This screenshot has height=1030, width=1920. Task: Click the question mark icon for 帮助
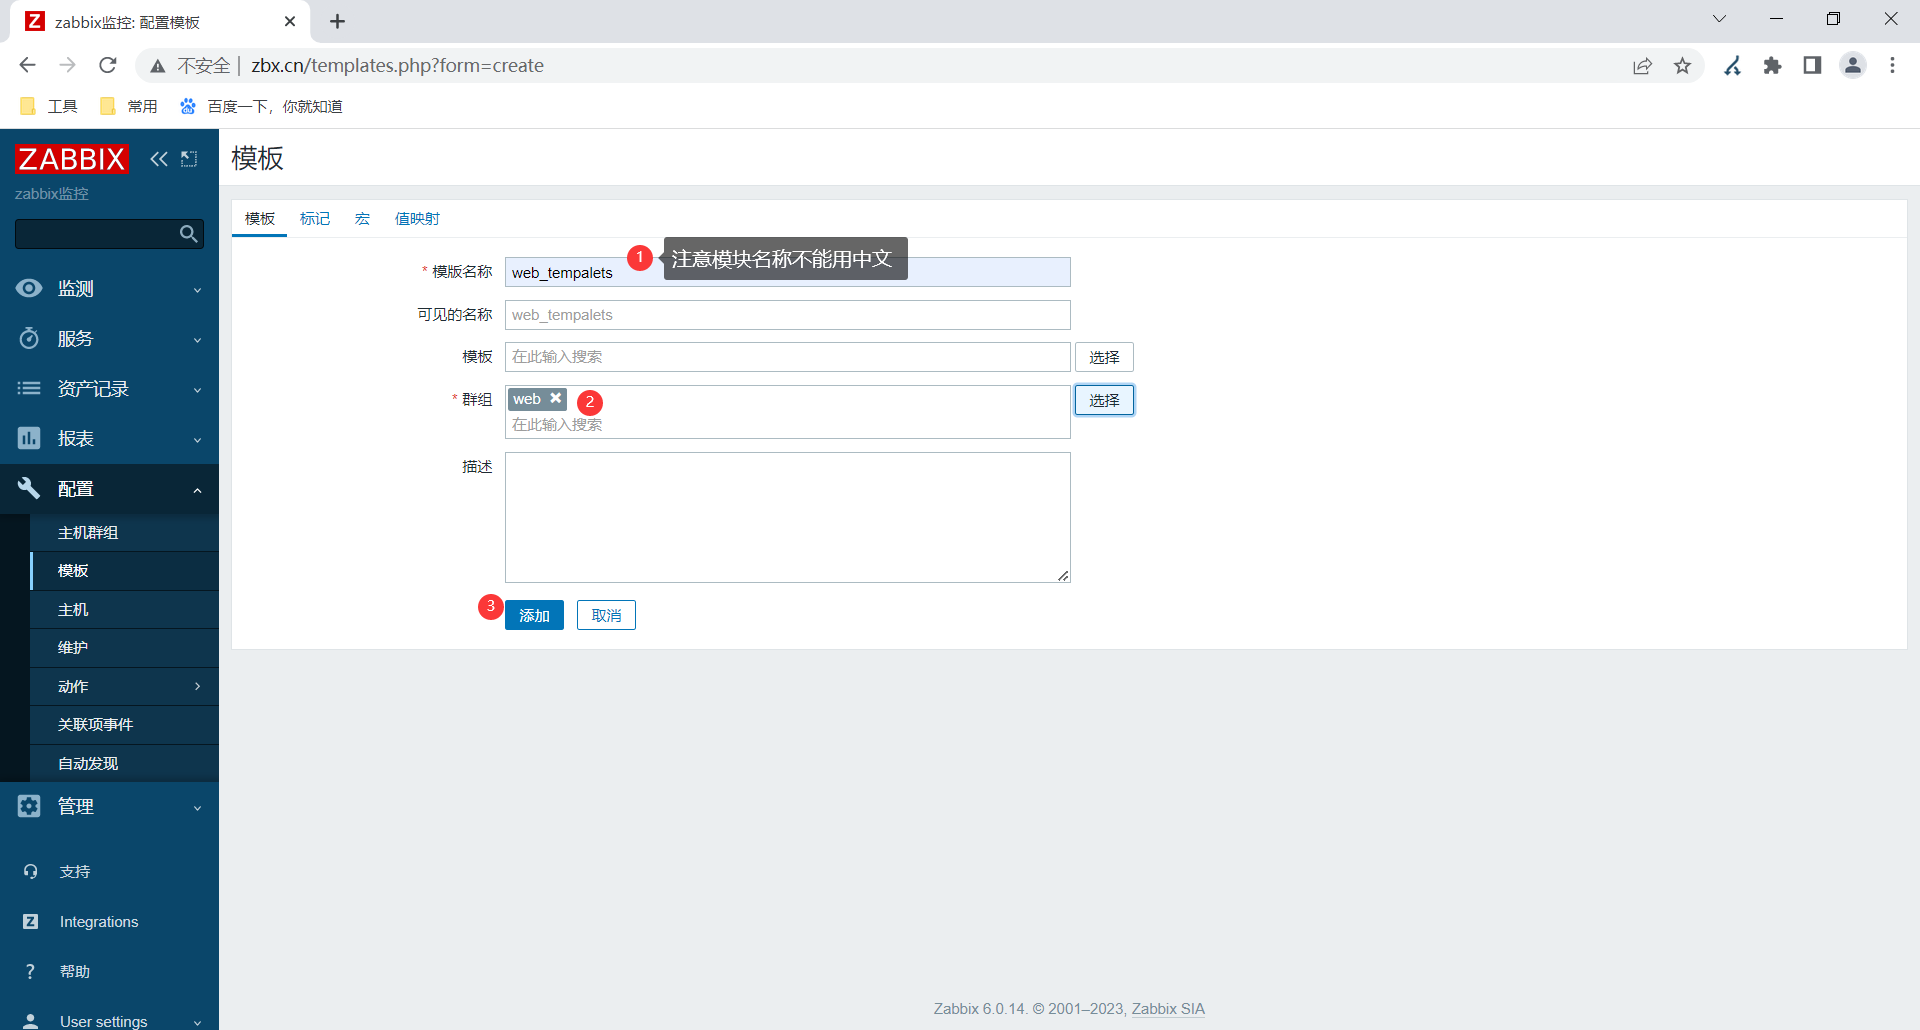click(30, 972)
